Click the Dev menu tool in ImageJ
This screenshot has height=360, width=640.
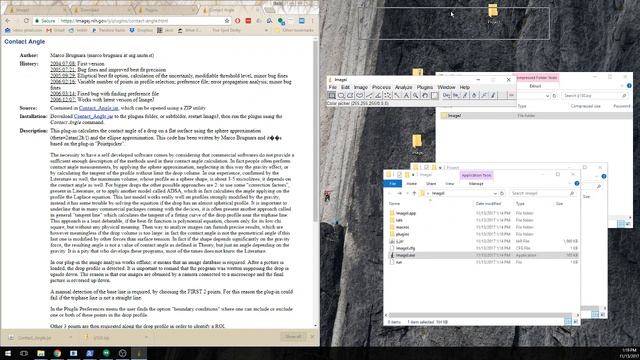(446, 96)
